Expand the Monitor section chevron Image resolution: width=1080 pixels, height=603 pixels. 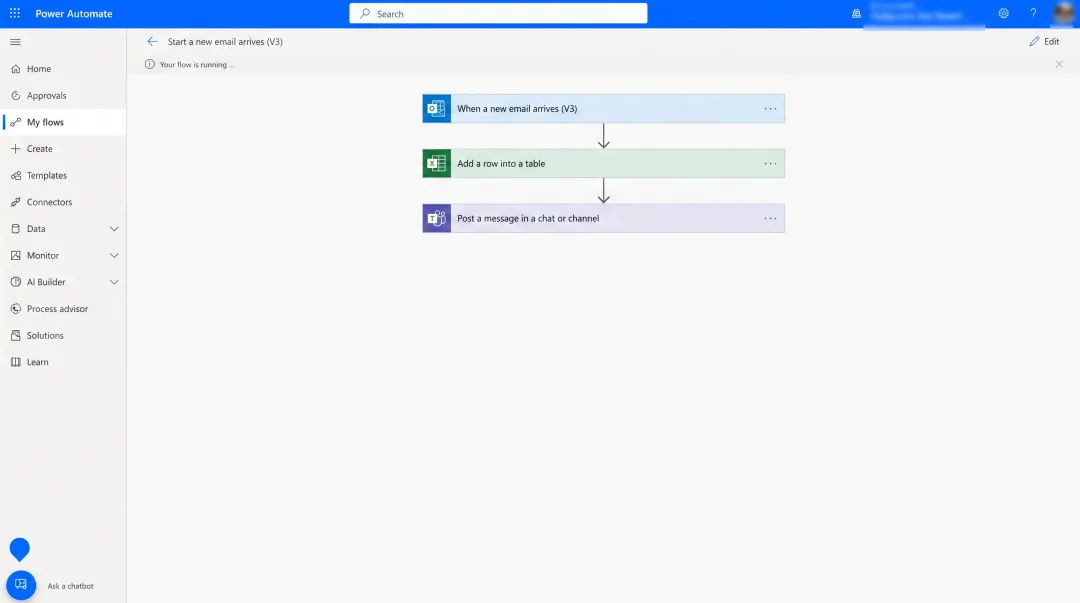click(x=114, y=256)
